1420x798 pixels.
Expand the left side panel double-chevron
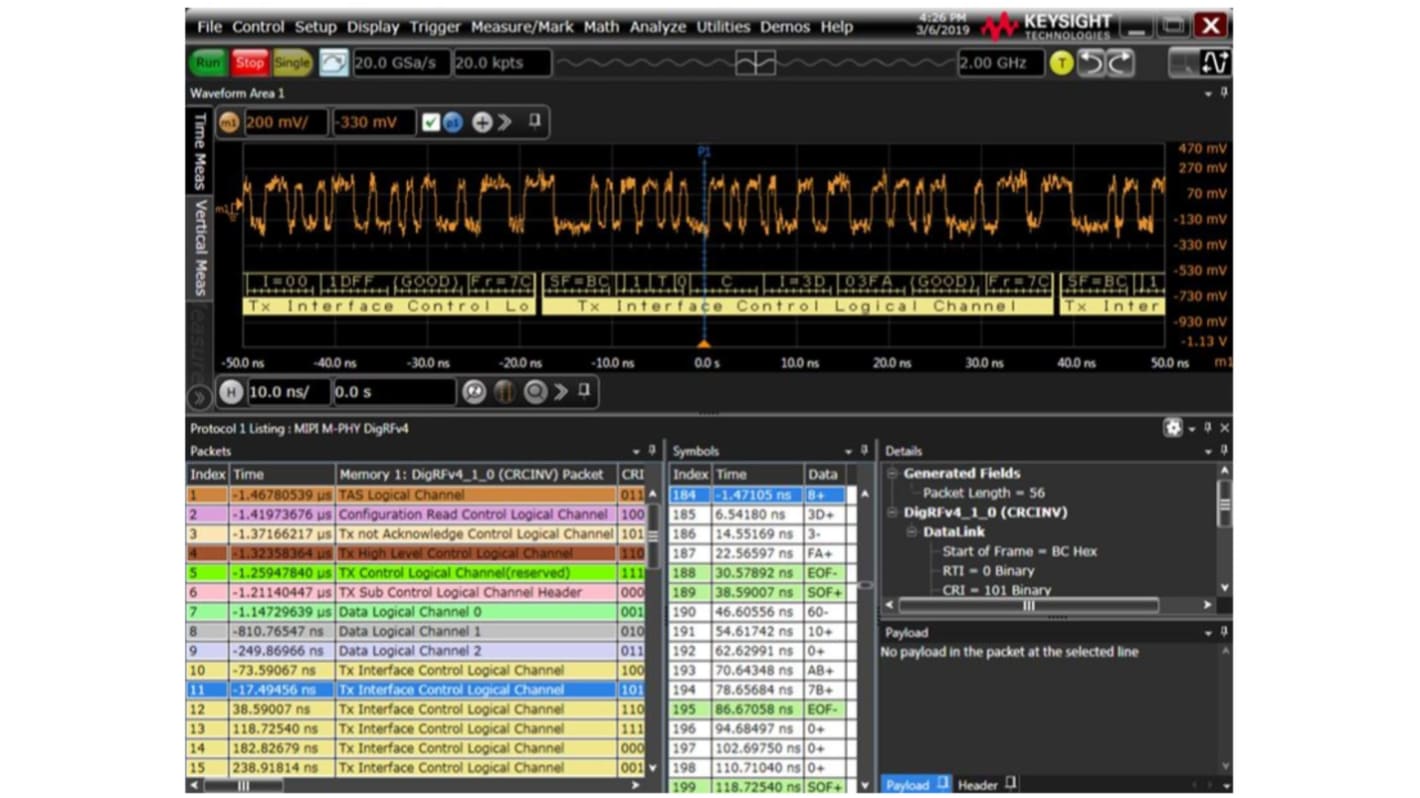[198, 397]
